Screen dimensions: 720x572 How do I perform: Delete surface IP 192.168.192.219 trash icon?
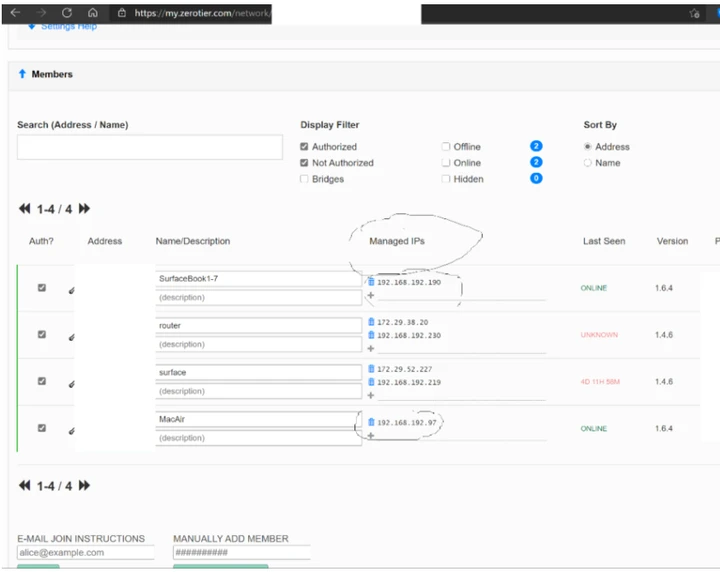coord(371,381)
